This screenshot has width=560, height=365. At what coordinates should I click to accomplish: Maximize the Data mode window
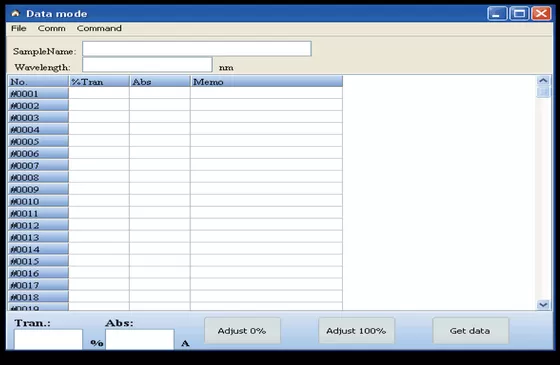[519, 14]
